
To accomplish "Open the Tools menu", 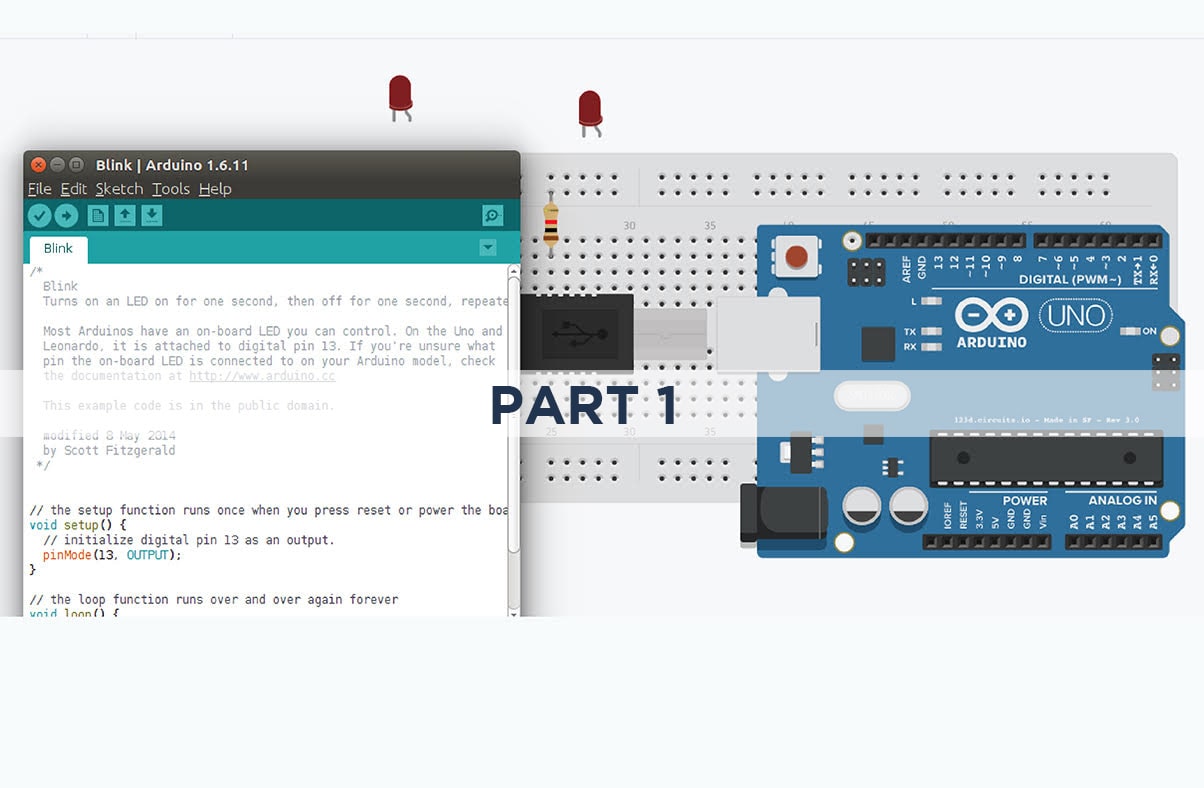I will pos(171,189).
